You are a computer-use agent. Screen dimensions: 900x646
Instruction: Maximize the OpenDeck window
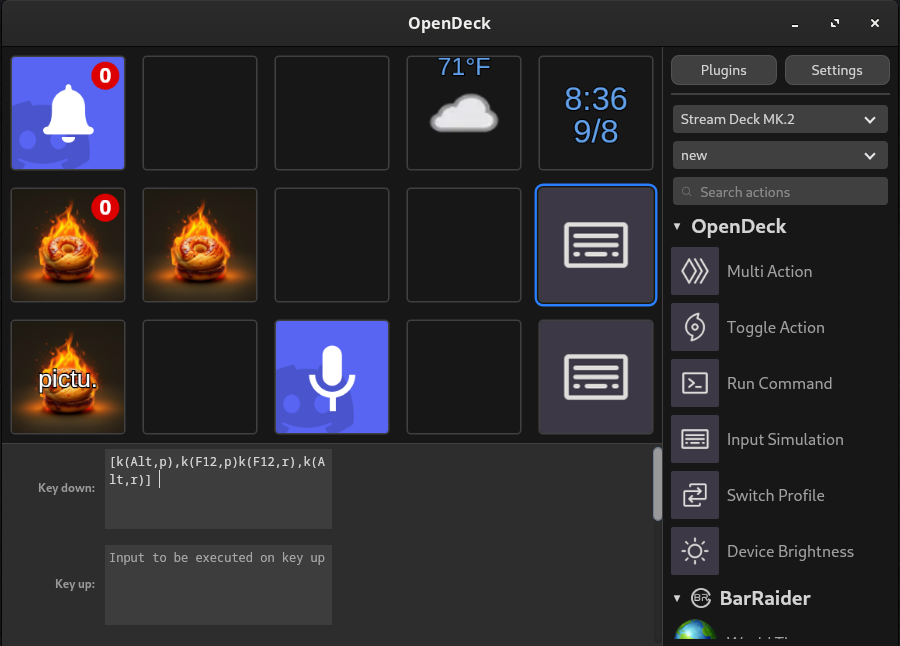click(835, 24)
